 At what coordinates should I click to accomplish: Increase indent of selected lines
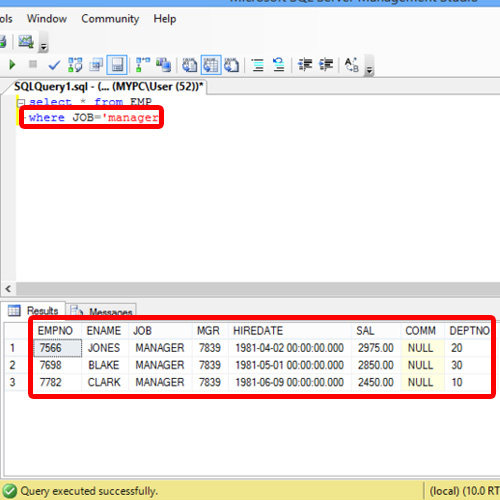point(326,65)
